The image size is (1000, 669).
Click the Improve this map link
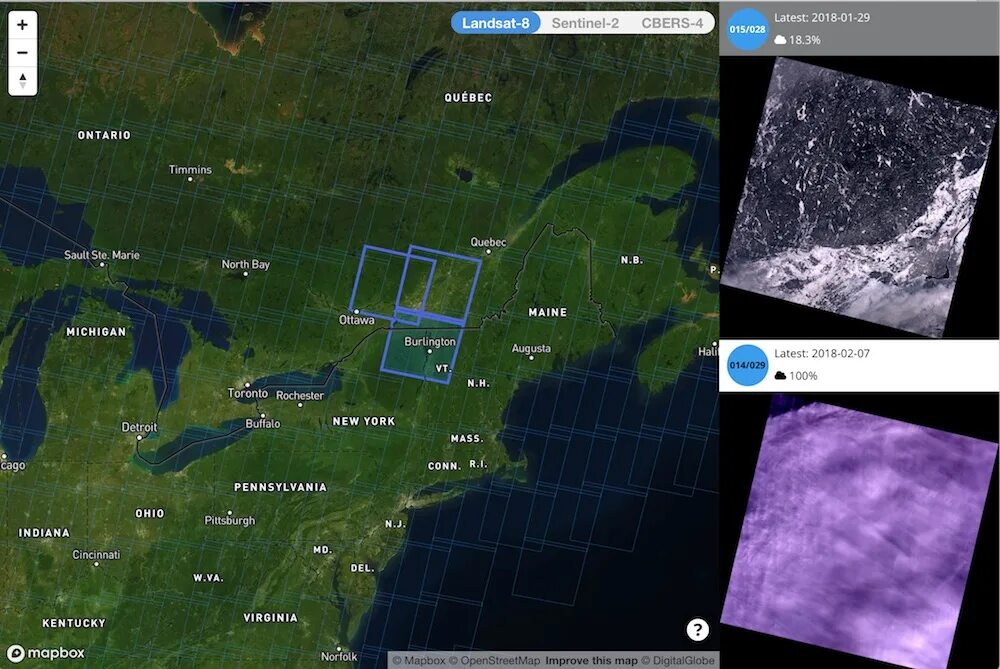tap(591, 661)
